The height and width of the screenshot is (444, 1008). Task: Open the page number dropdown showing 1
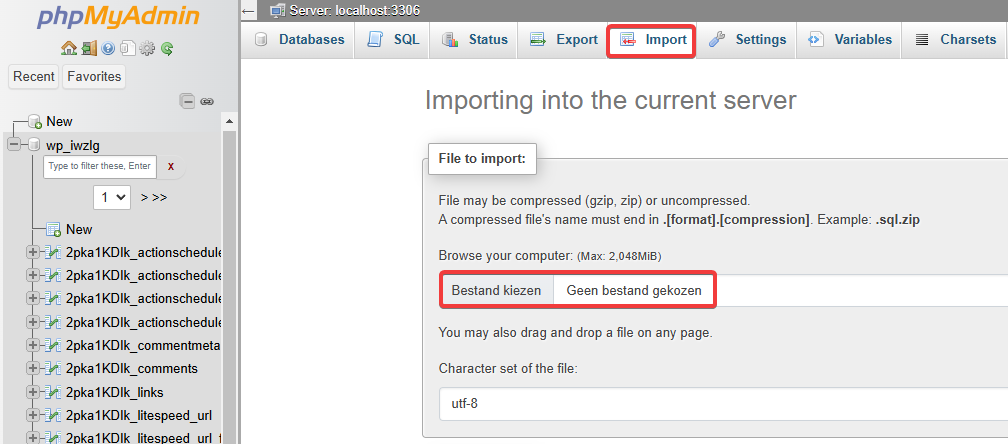tap(112, 197)
